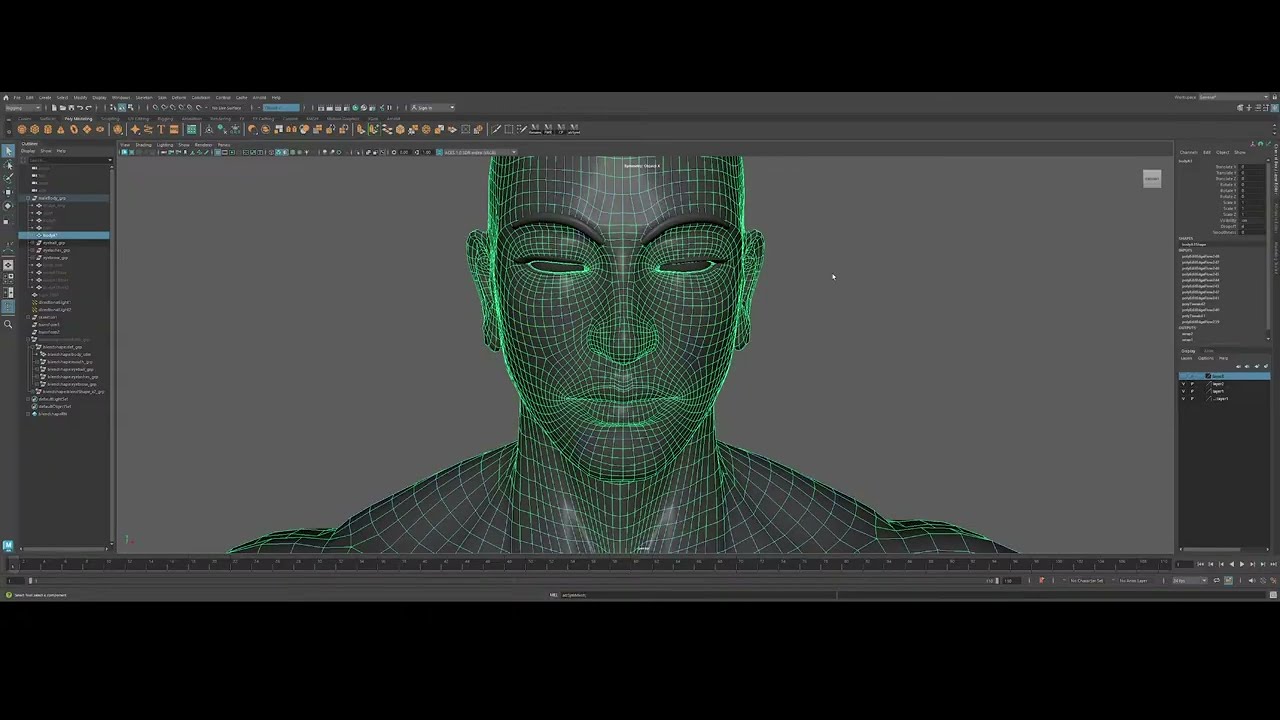Image resolution: width=1280 pixels, height=720 pixels.
Task: Go to the start of playback range
Action: coord(1200,564)
